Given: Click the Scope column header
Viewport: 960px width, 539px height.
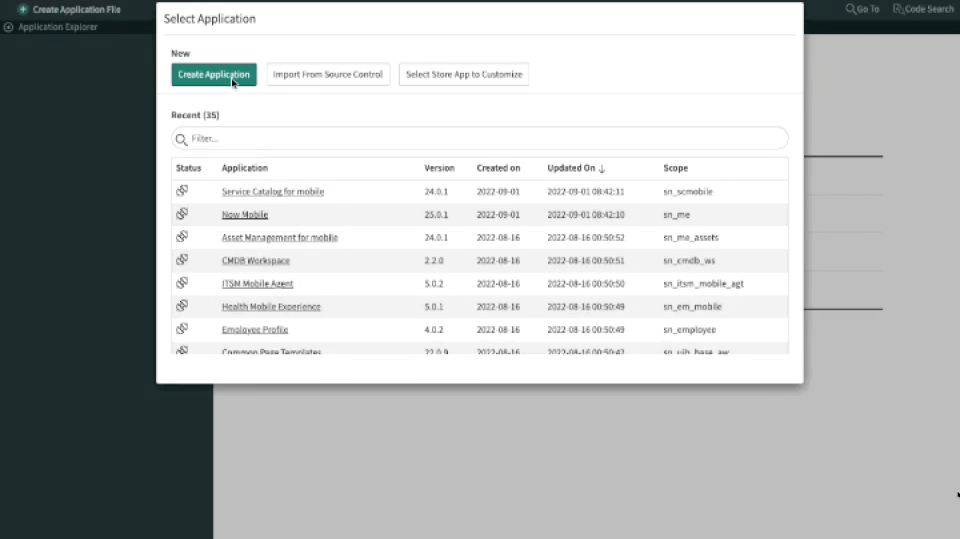Looking at the screenshot, I should pyautogui.click(x=676, y=168).
